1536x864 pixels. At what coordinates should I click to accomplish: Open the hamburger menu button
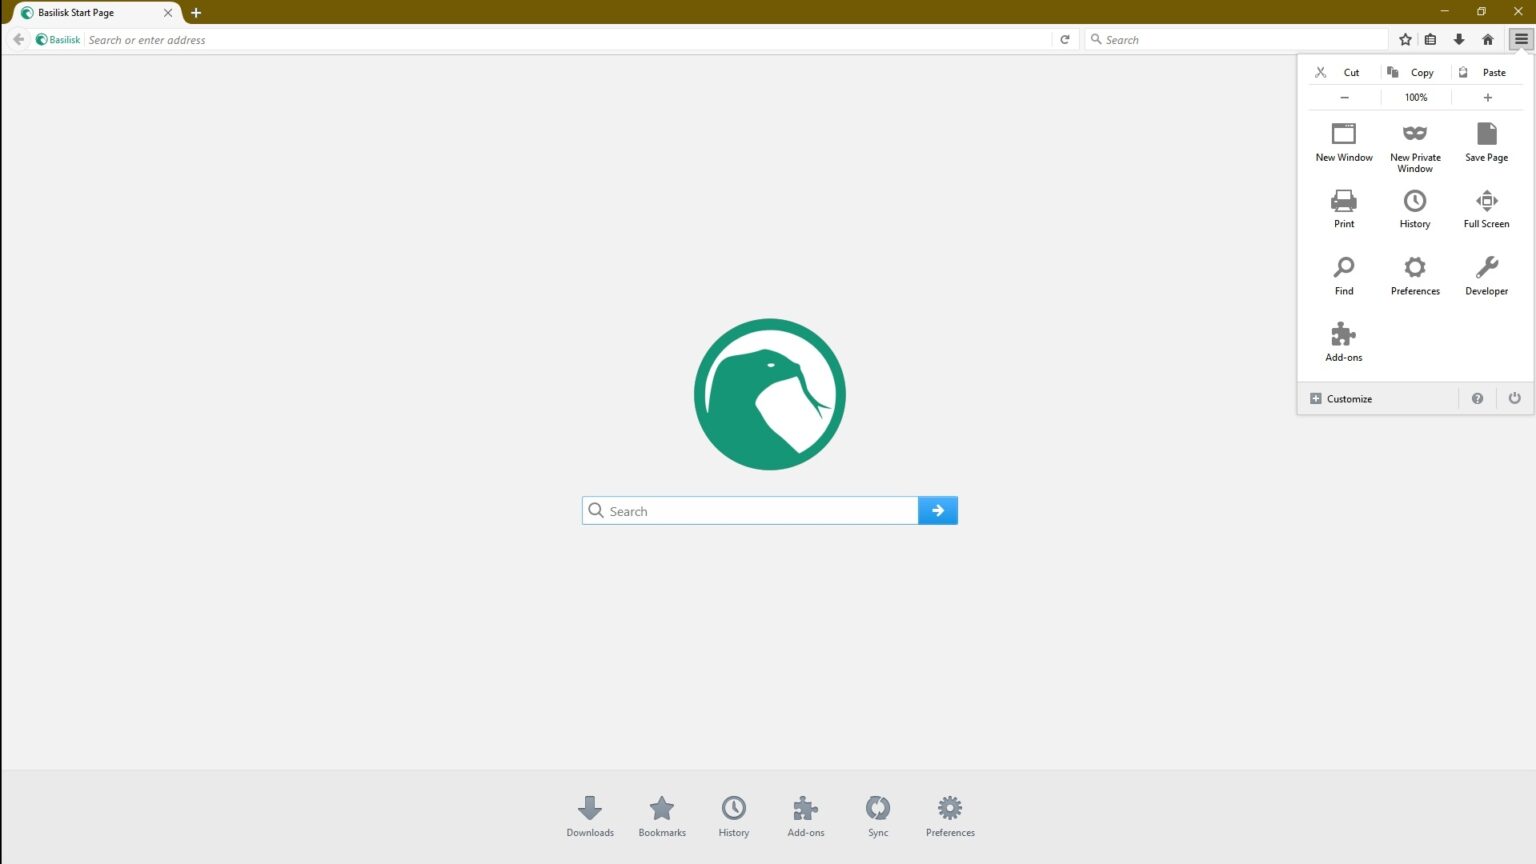(1521, 39)
